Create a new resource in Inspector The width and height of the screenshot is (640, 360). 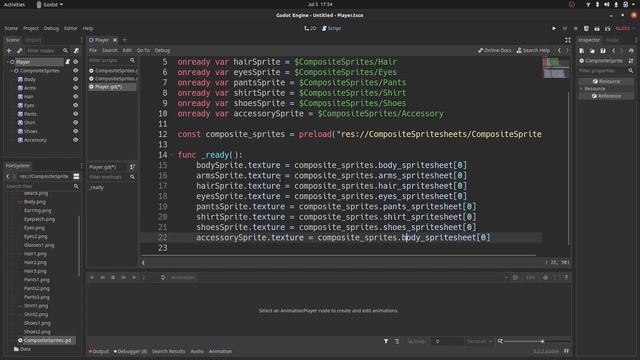(582, 51)
